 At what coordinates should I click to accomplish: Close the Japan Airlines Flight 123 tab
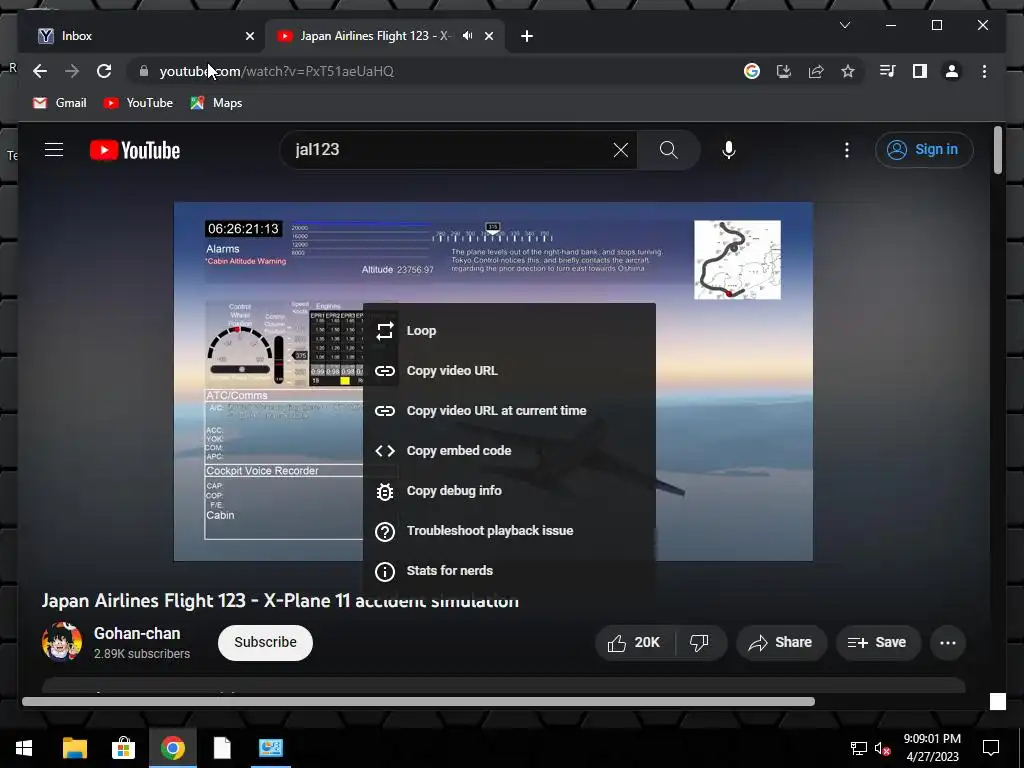click(488, 36)
